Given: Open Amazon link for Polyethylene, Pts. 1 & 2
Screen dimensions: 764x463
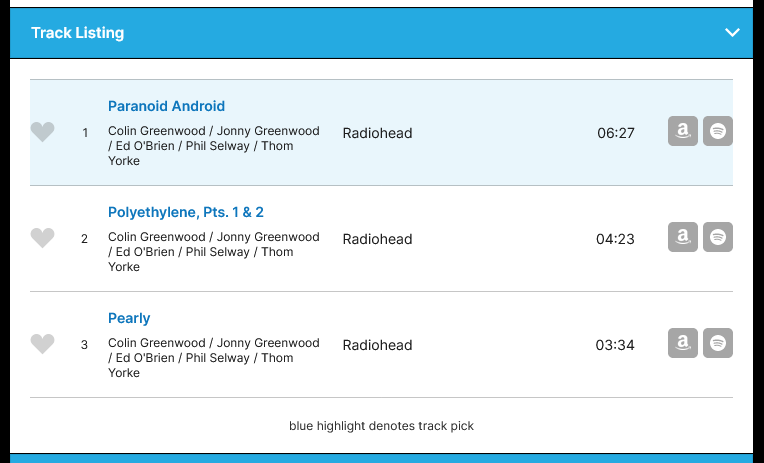Looking at the screenshot, I should pyautogui.click(x=683, y=237).
